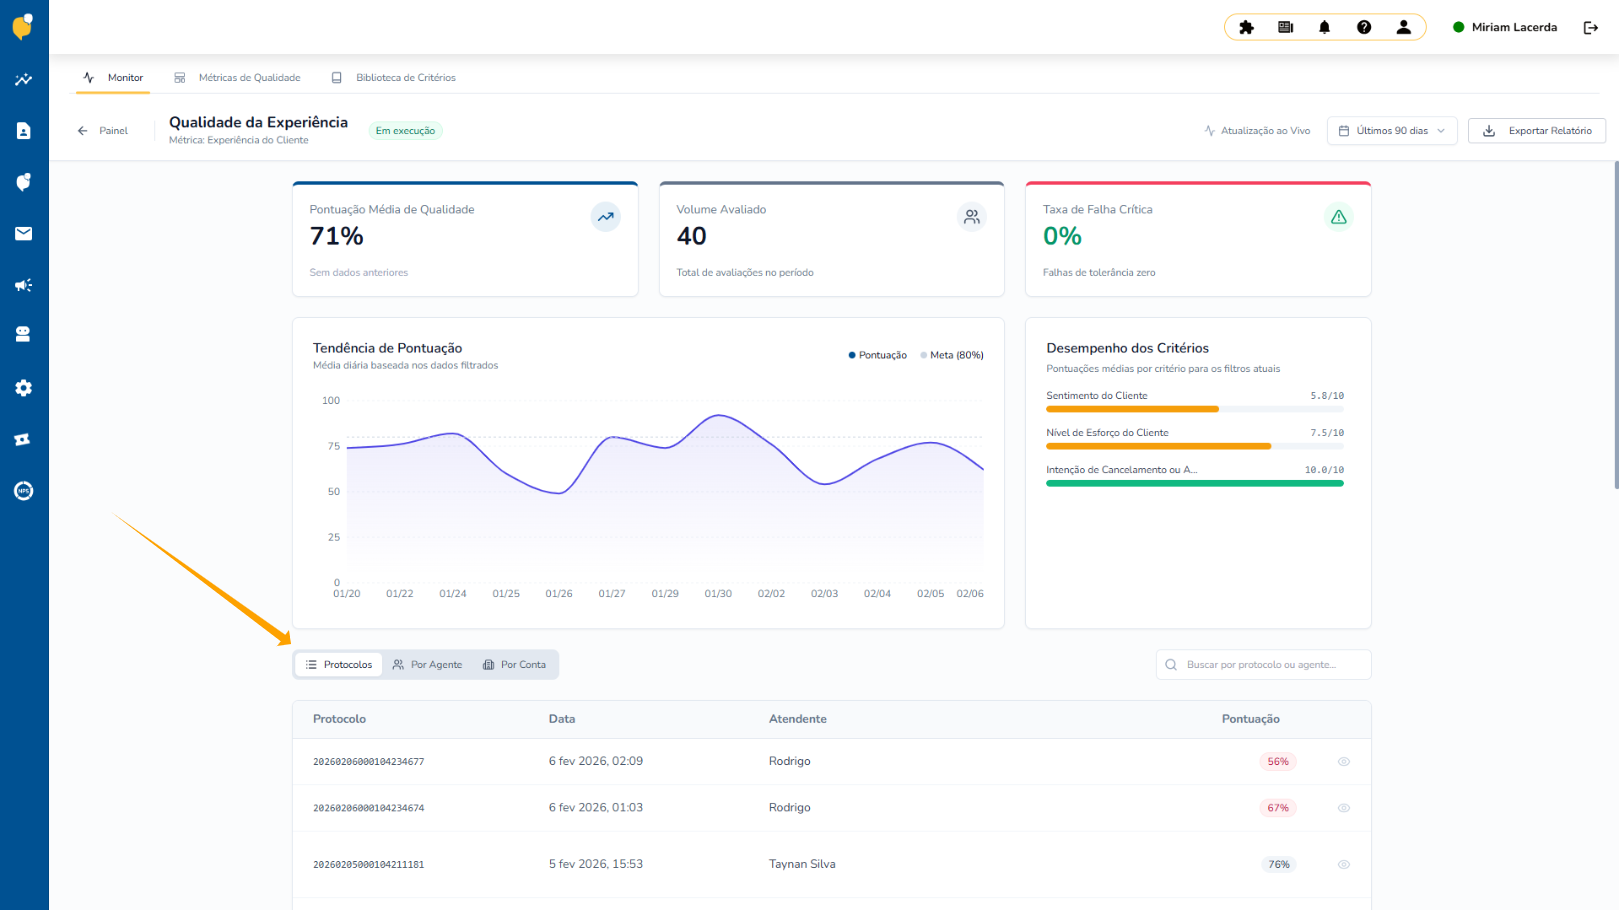Open the mail envelope sidebar icon
The height and width of the screenshot is (910, 1619).
[x=23, y=234]
